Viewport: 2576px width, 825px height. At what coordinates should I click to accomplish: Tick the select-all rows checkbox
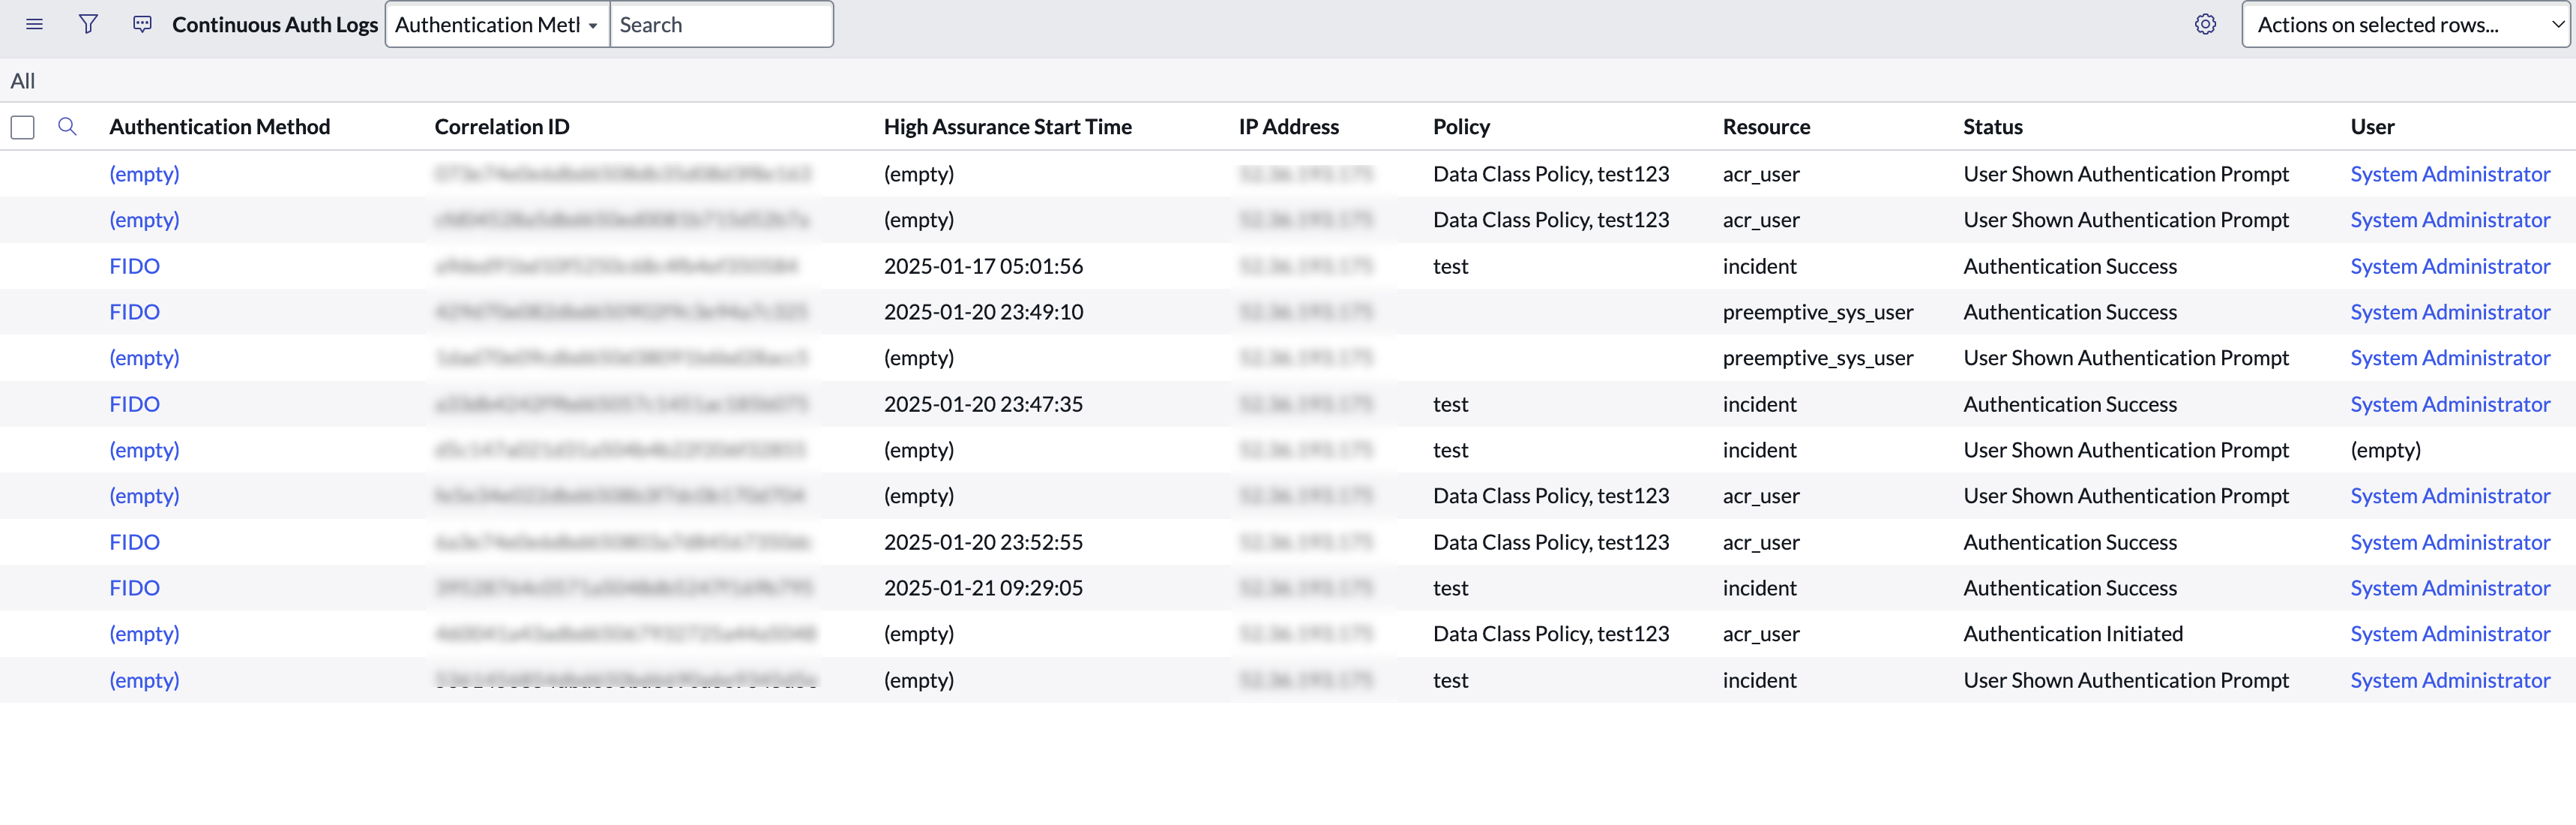pos(22,127)
